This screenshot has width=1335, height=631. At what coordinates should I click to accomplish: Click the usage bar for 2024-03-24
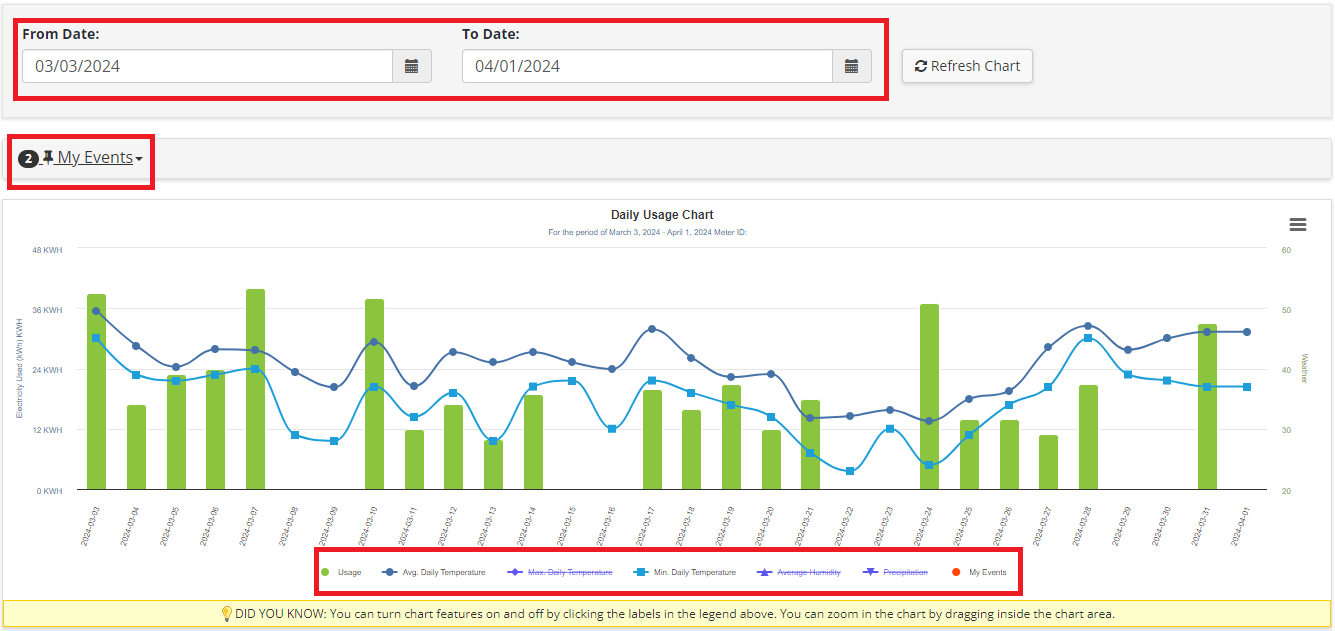pos(929,397)
